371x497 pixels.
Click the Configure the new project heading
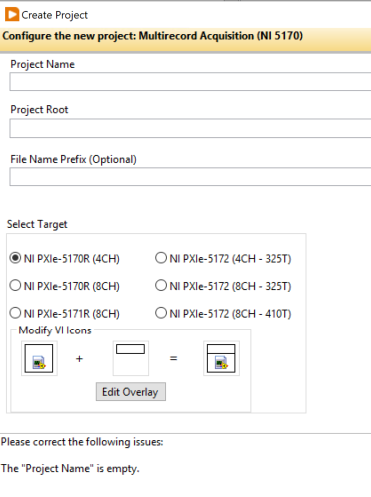tap(153, 36)
